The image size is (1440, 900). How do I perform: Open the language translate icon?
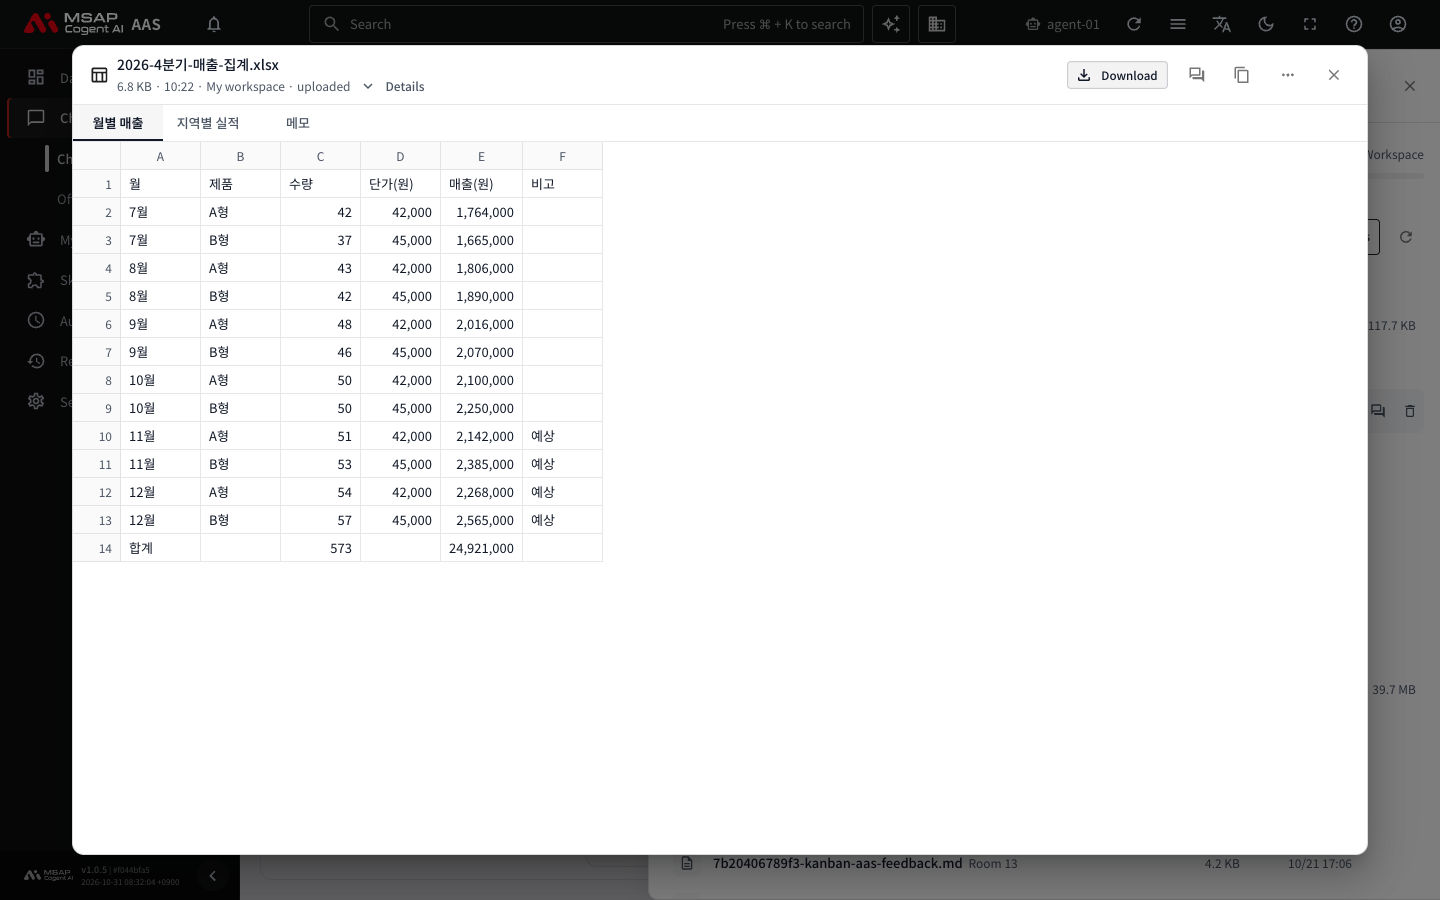tap(1222, 24)
